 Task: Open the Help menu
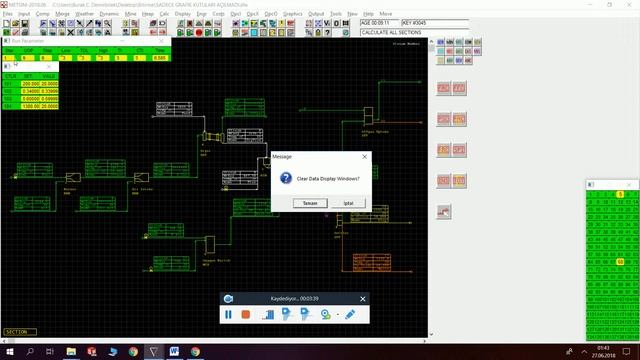[x=368, y=13]
